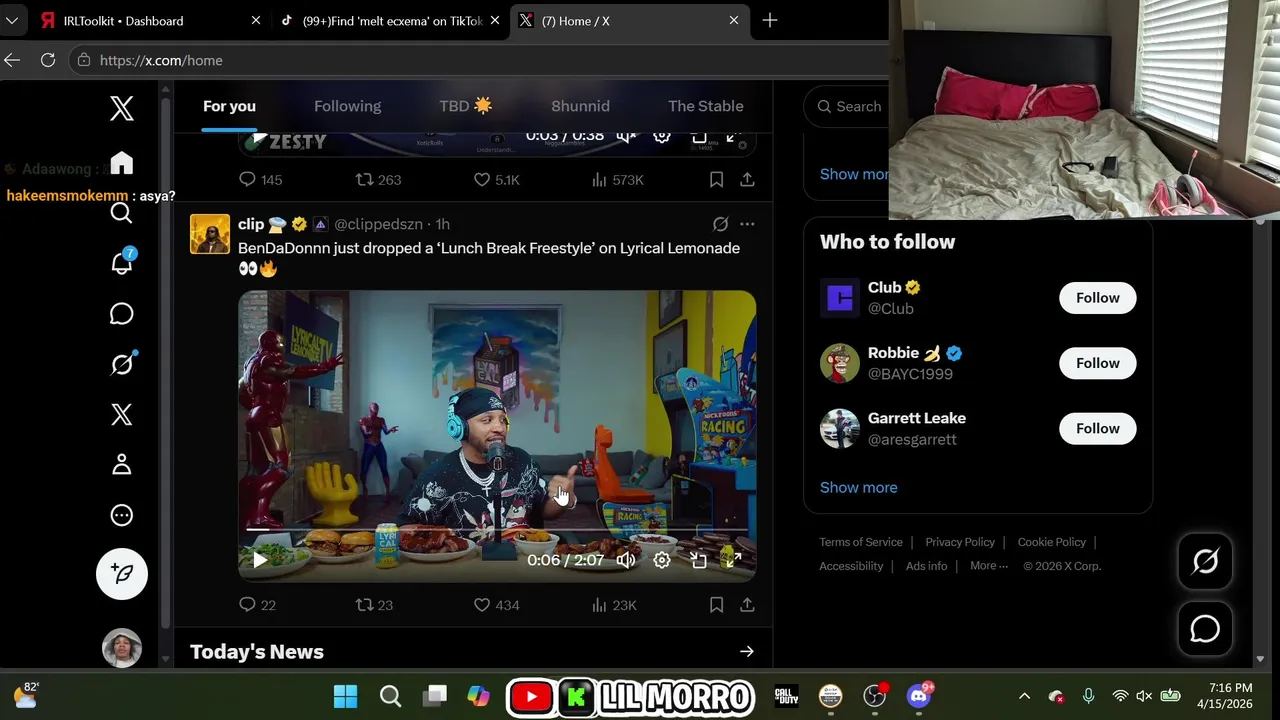Open Notifications bell icon
1280x720 pixels.
122,263
